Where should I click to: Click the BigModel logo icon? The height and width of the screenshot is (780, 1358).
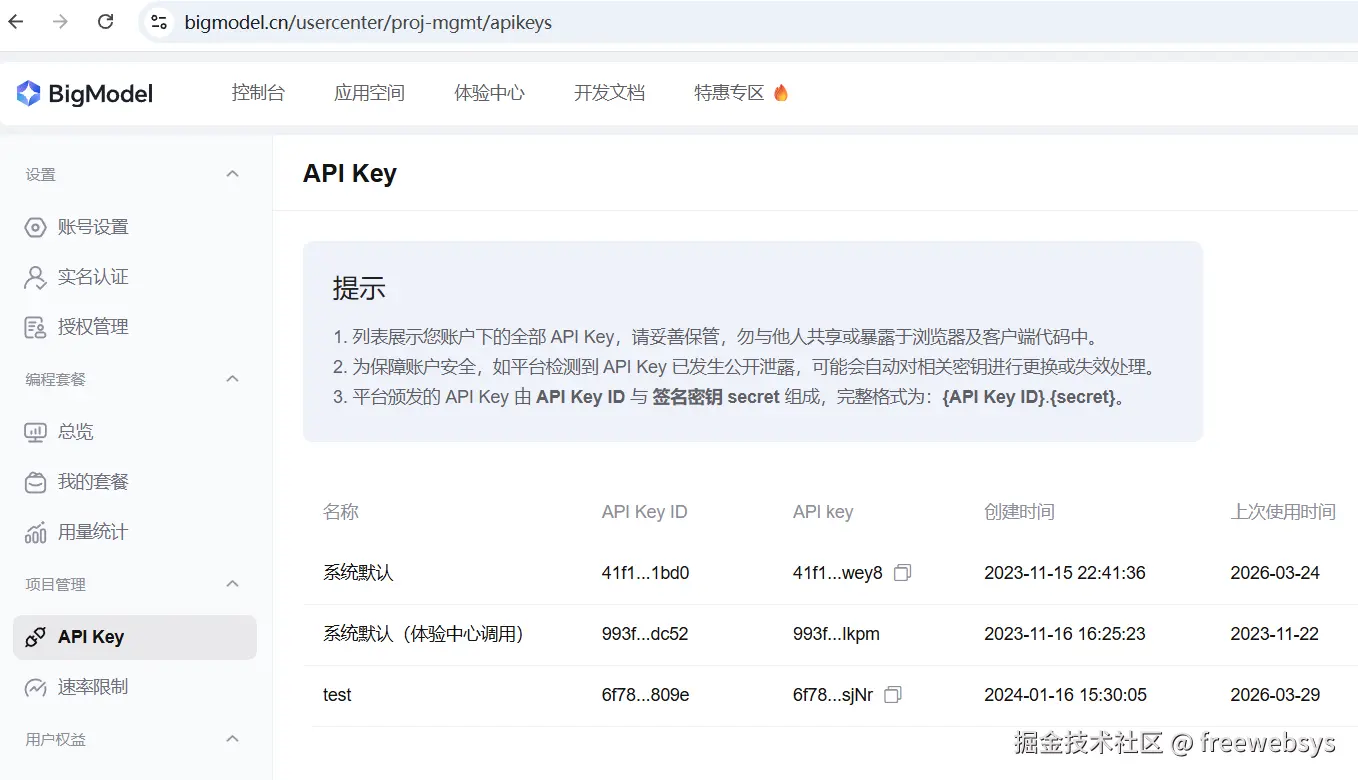28,94
